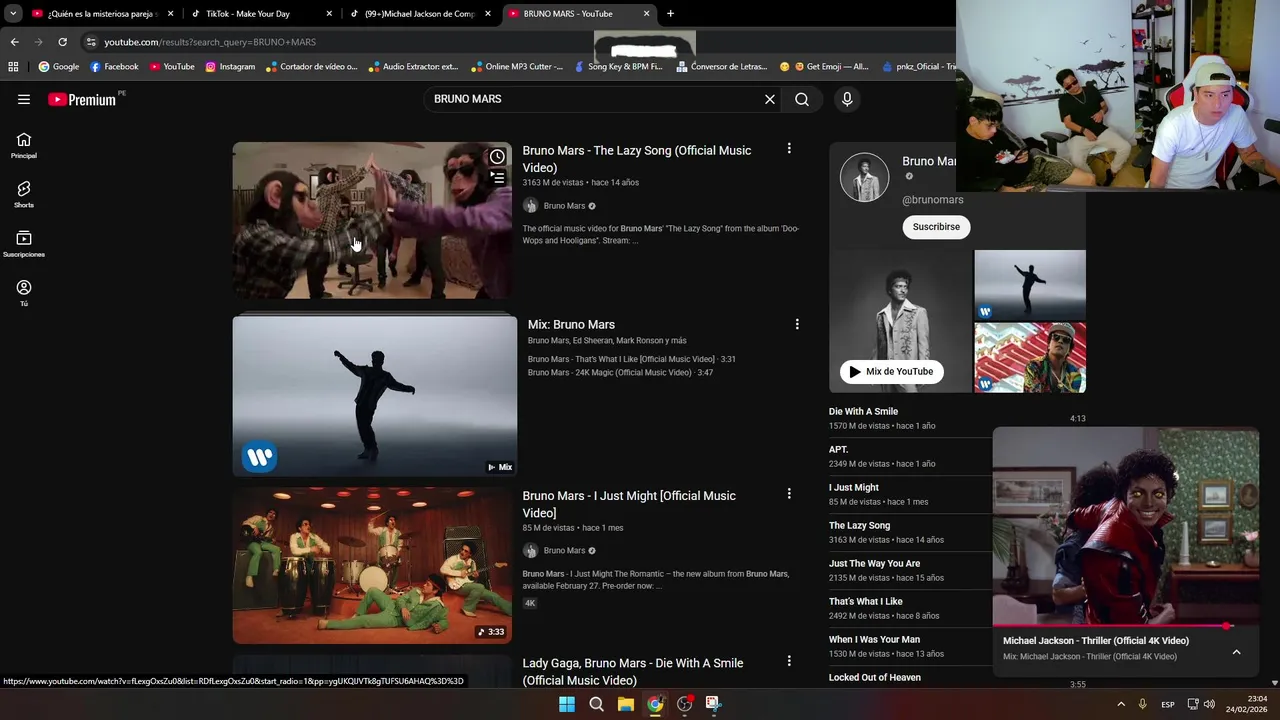
Task: Open The Lazy Song video title
Action: click(x=636, y=159)
